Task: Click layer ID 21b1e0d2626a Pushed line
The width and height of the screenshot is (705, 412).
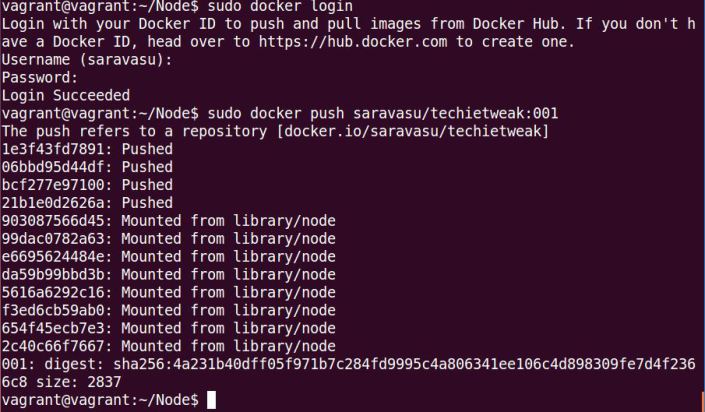Action: (87, 203)
